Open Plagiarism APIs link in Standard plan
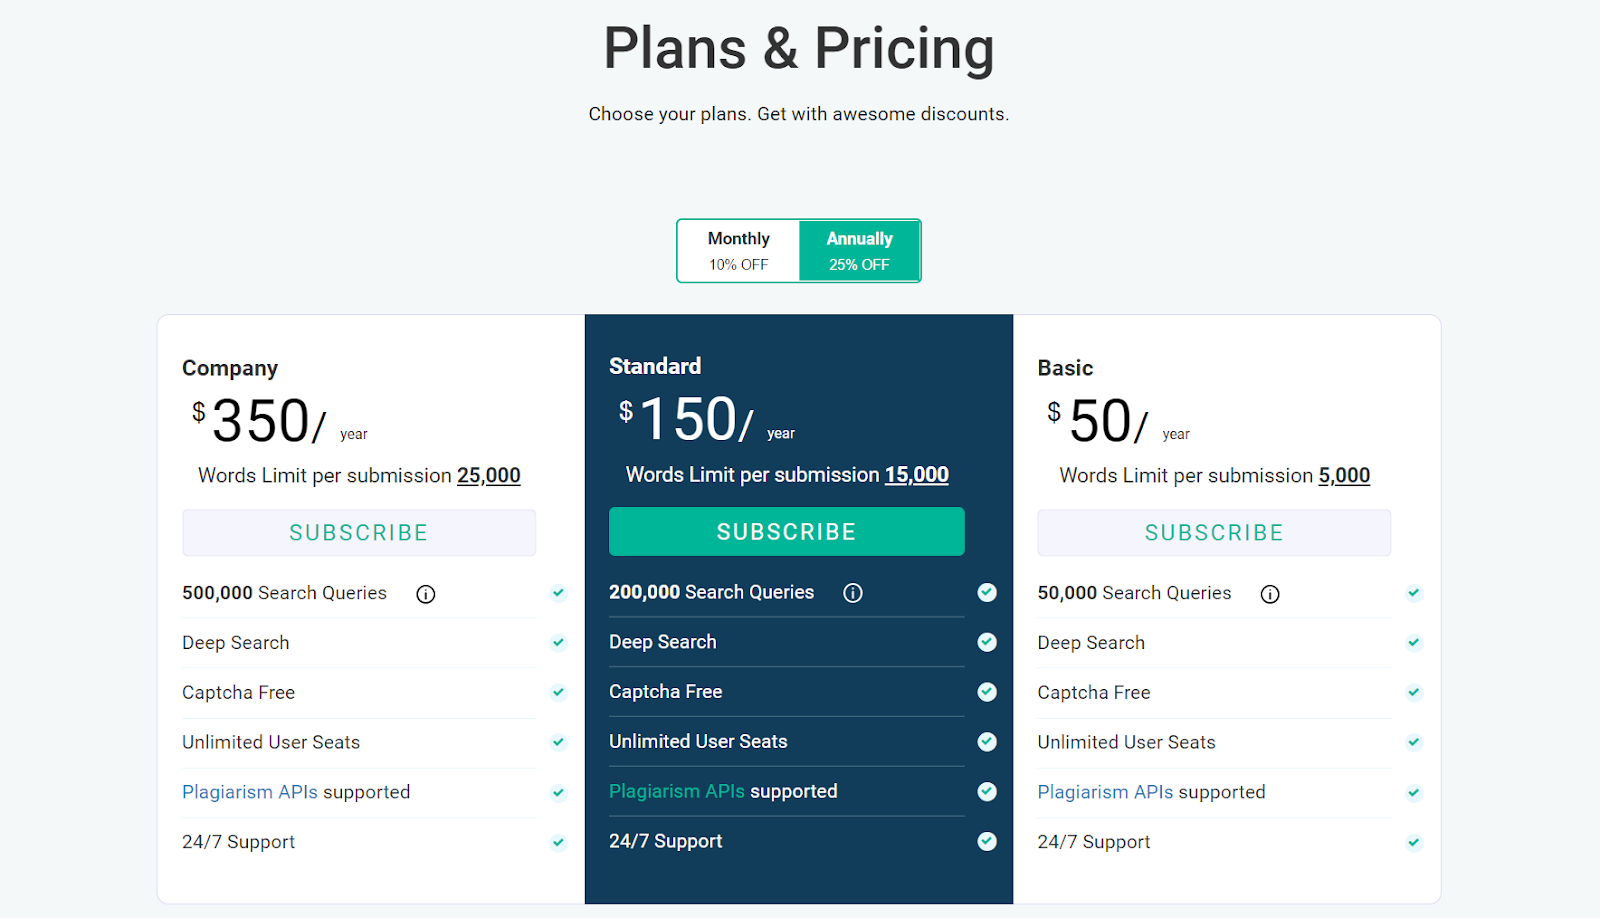Viewport: 1600px width, 918px height. point(677,791)
